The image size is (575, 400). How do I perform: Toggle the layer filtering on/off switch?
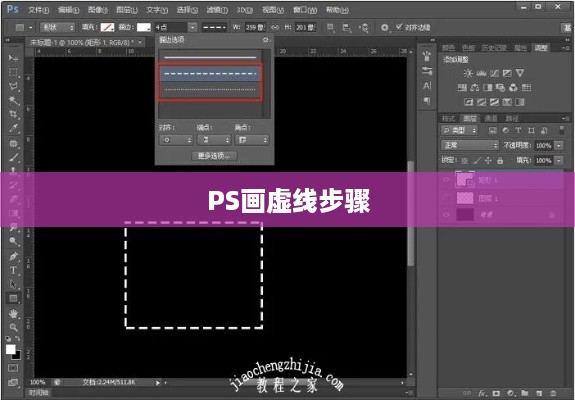(x=561, y=130)
